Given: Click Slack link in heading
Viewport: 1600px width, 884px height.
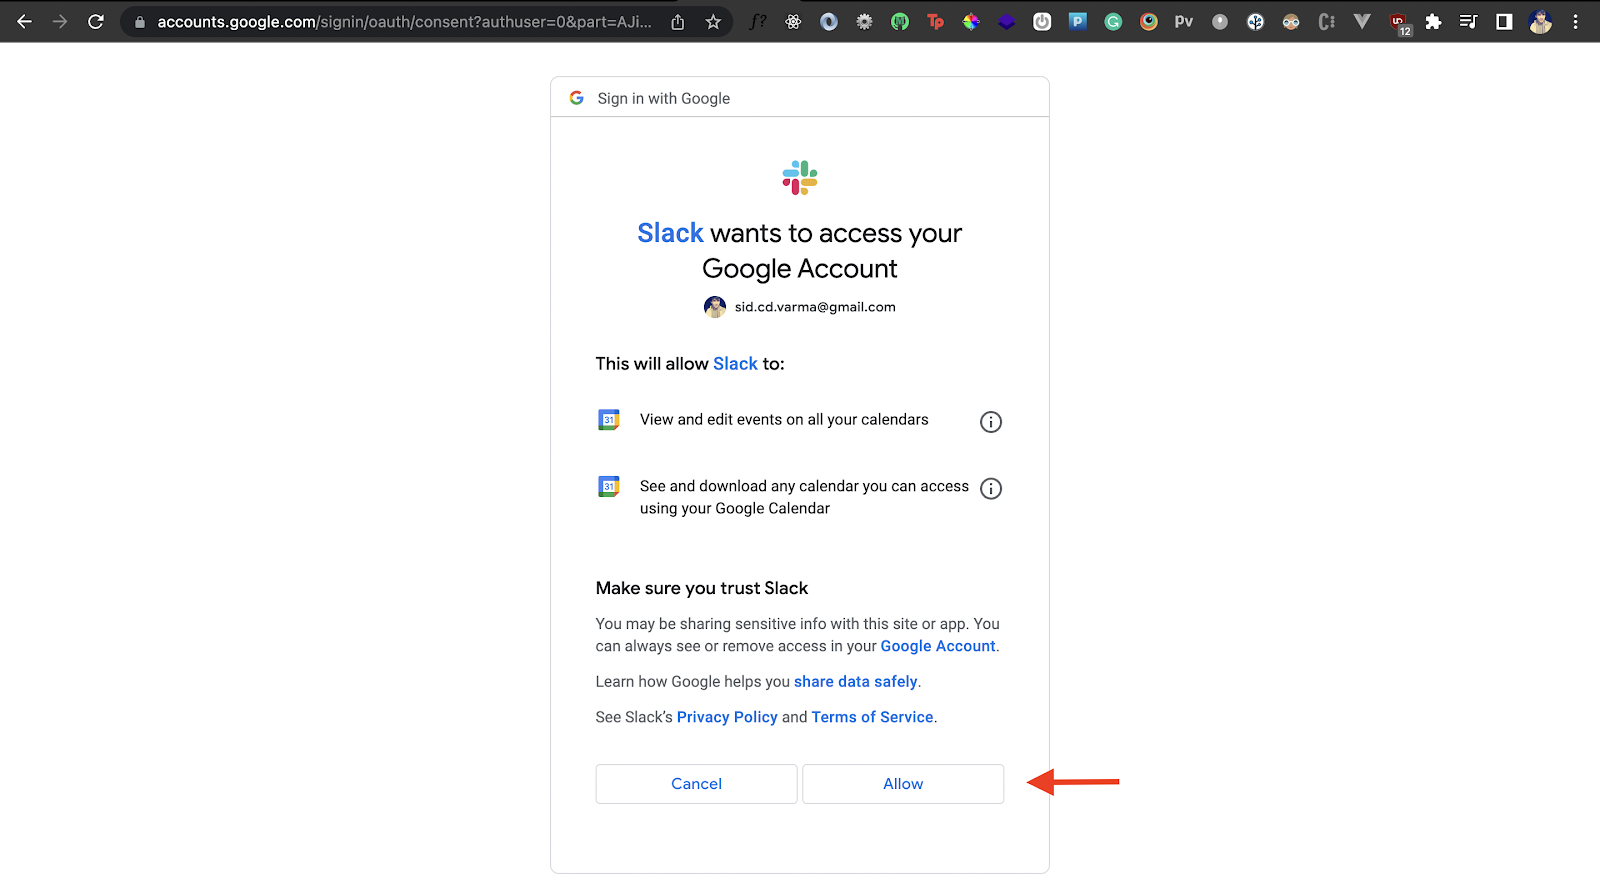Looking at the screenshot, I should click(670, 233).
